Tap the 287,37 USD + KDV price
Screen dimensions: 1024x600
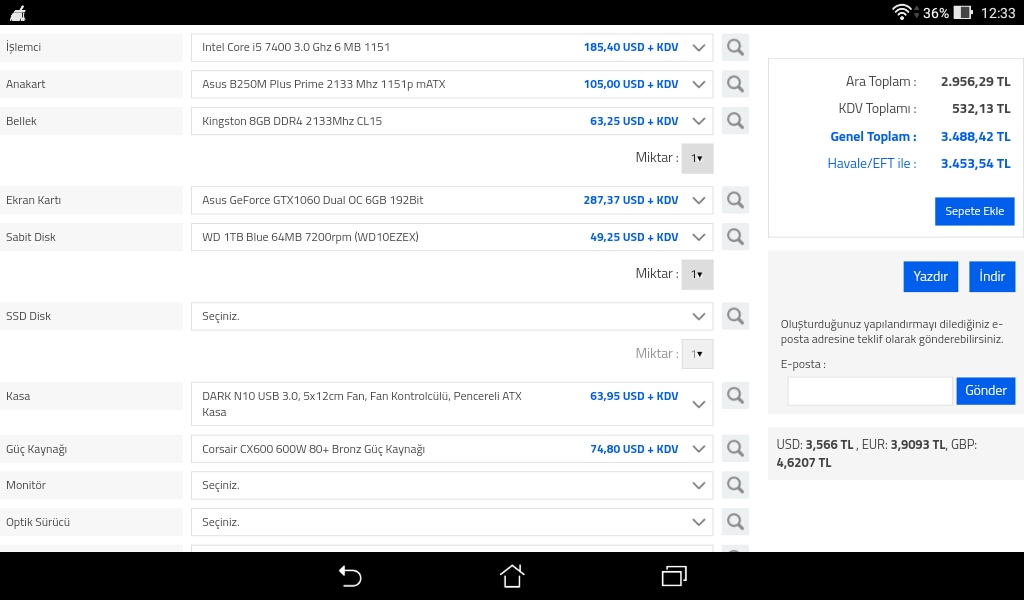(631, 200)
